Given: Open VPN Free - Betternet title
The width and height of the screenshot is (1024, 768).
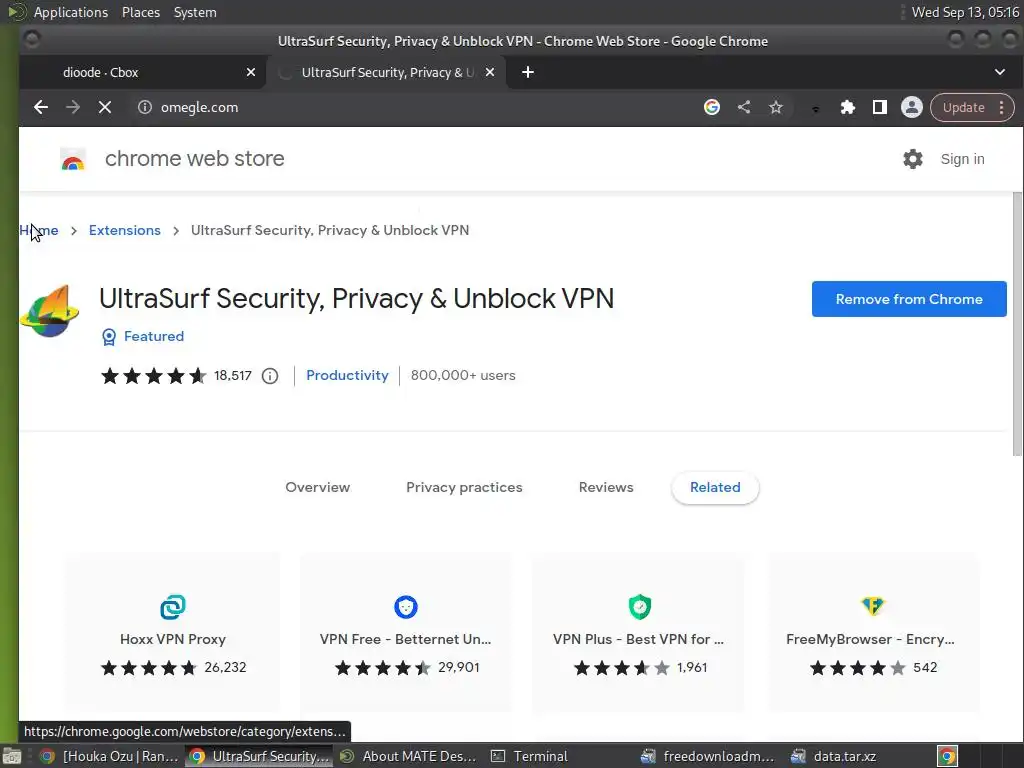Looking at the screenshot, I should [x=406, y=639].
